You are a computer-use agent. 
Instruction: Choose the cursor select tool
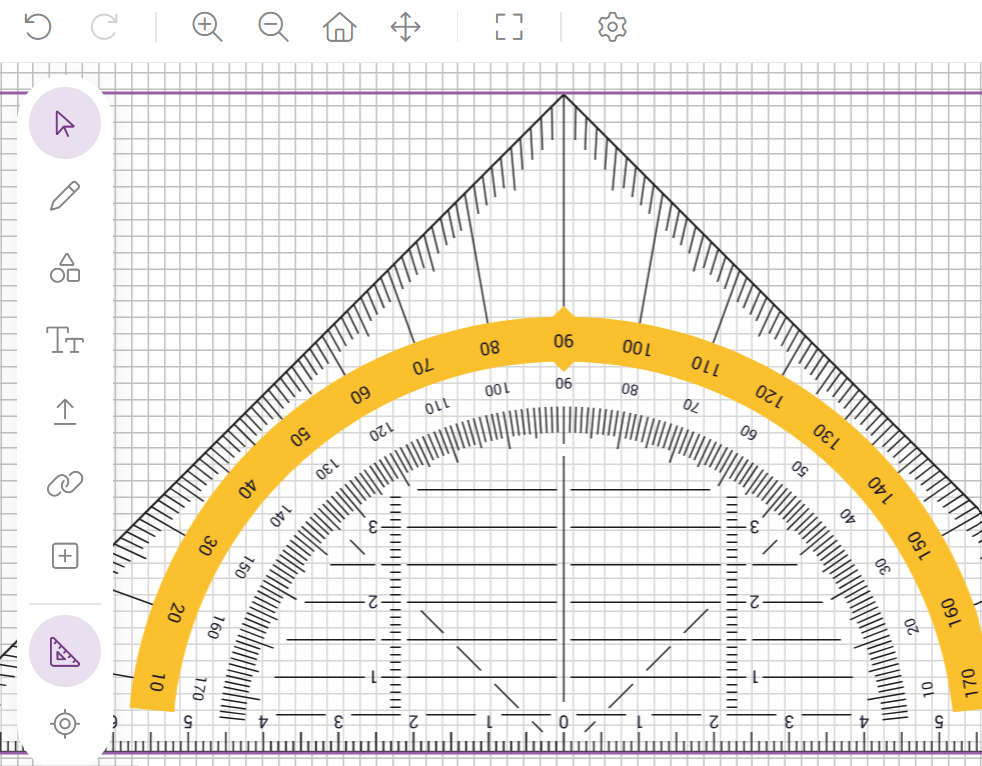point(65,124)
